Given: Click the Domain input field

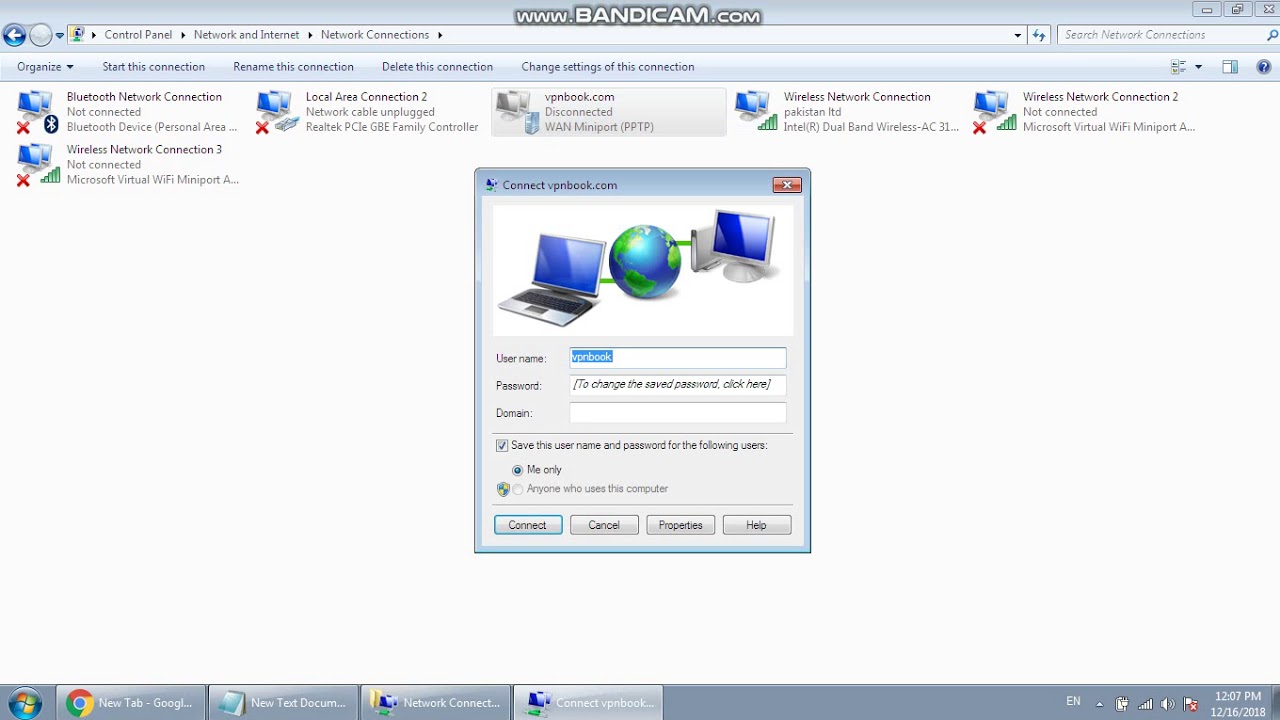Looking at the screenshot, I should click(678, 413).
